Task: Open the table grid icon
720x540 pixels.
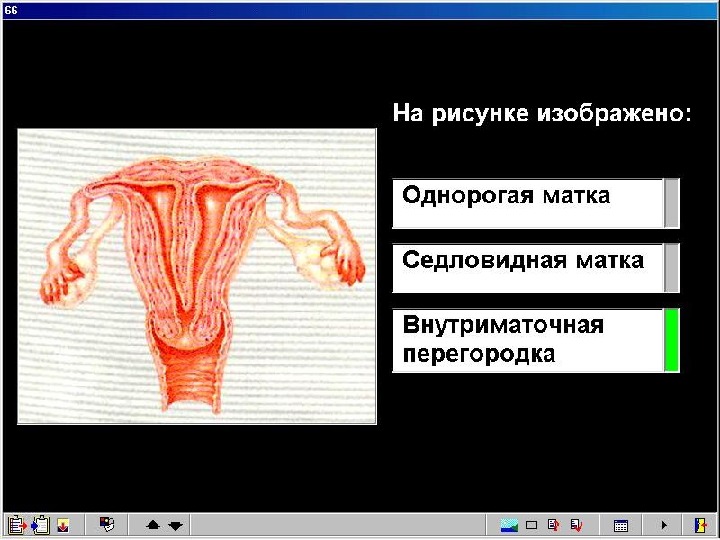Action: pos(621,525)
